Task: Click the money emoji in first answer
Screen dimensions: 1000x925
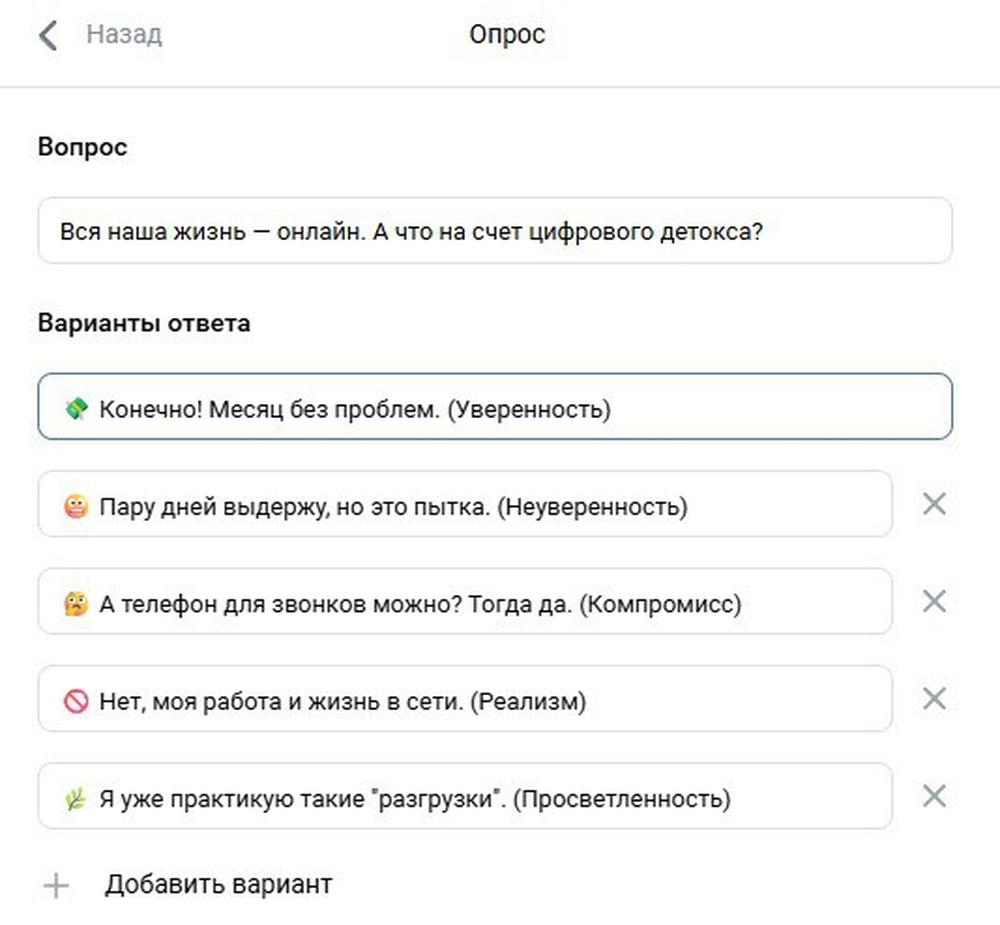Action: pyautogui.click(x=76, y=408)
